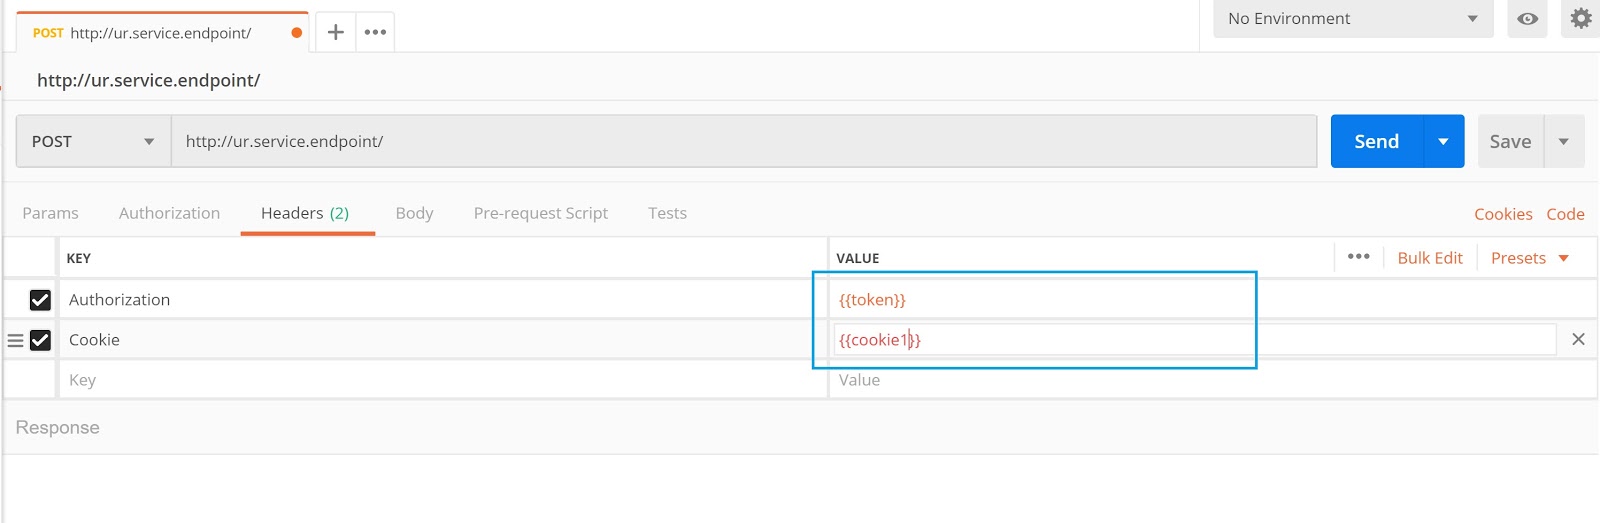This screenshot has height=523, width=1600.
Task: Open the Pre-request Script tab
Action: (x=540, y=213)
